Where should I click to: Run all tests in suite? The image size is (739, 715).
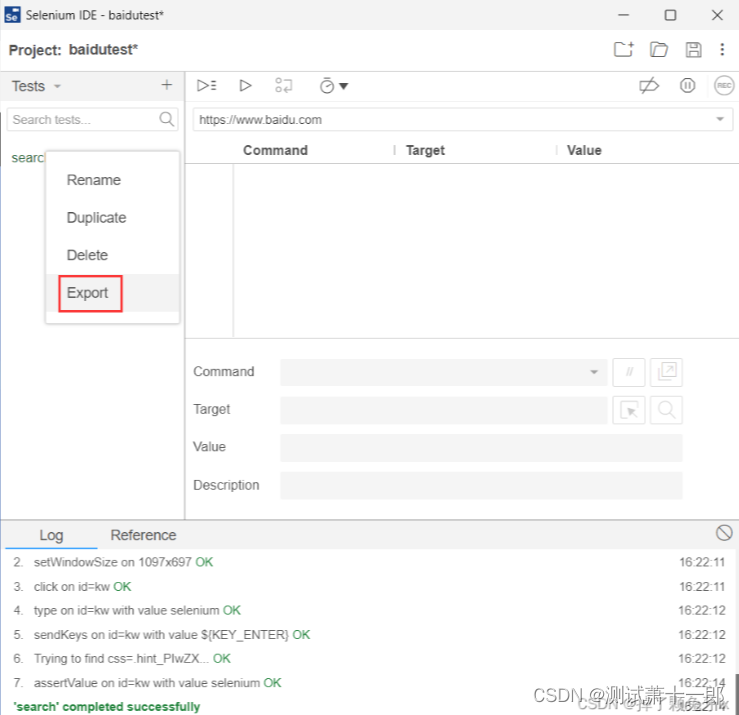coord(206,85)
